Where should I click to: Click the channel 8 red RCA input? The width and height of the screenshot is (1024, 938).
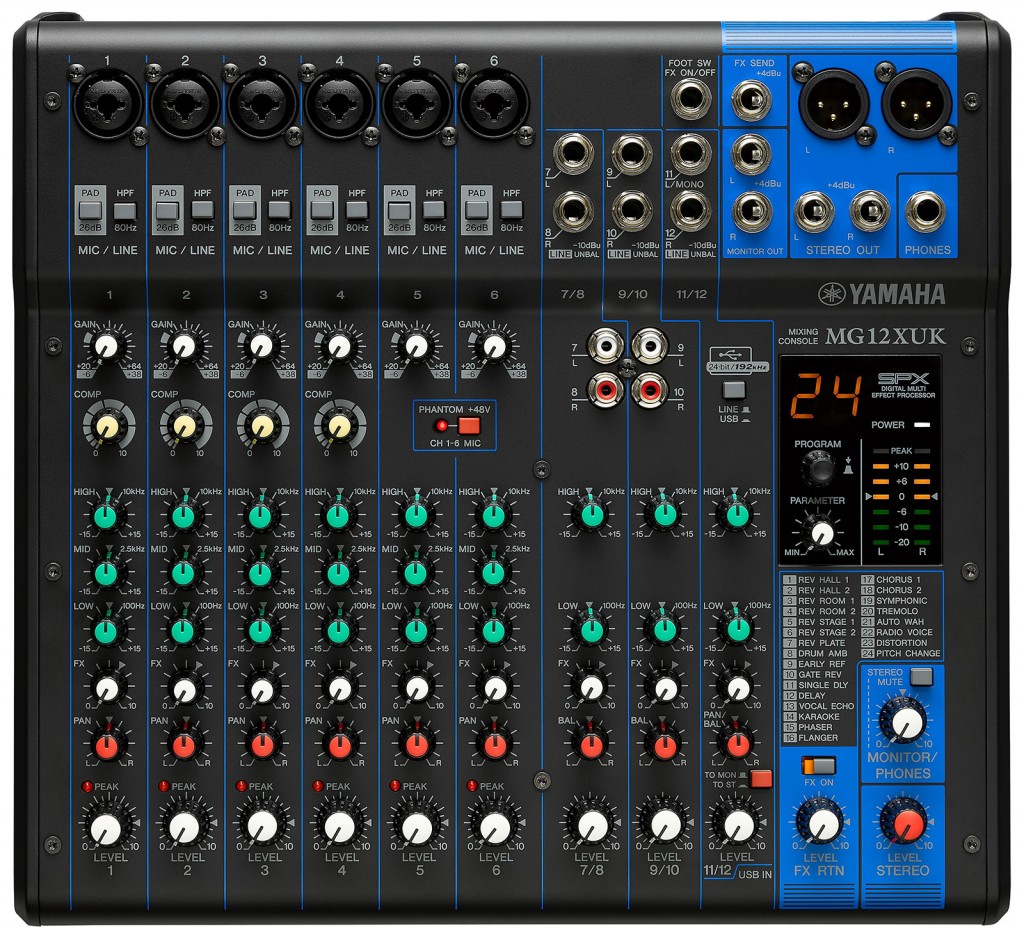click(605, 390)
